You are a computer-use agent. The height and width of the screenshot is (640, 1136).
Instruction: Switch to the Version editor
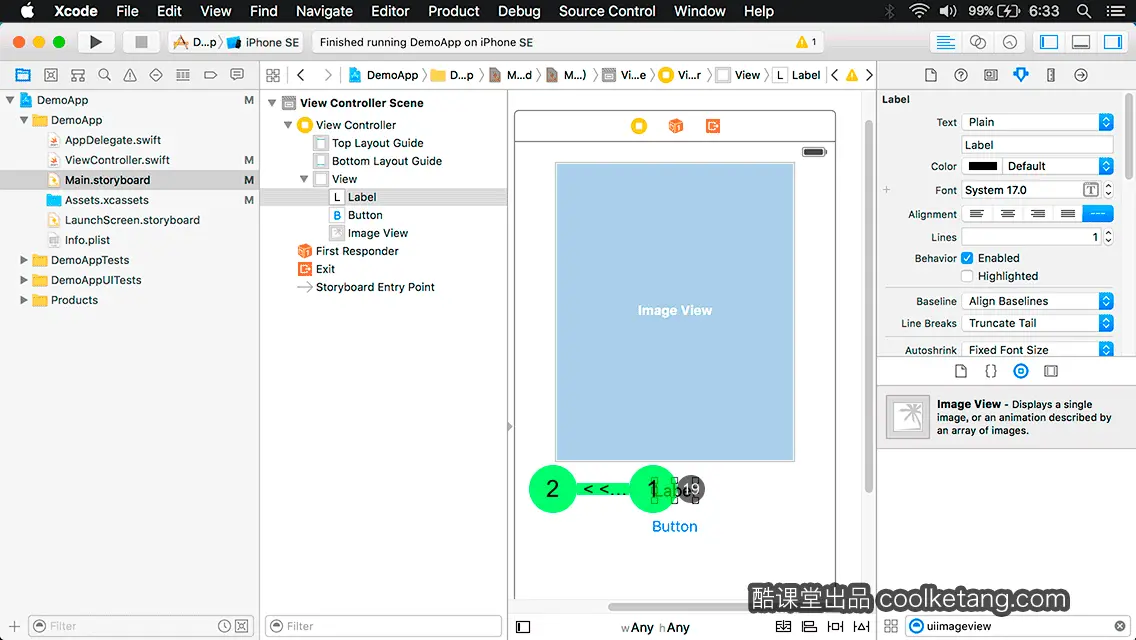click(1009, 42)
